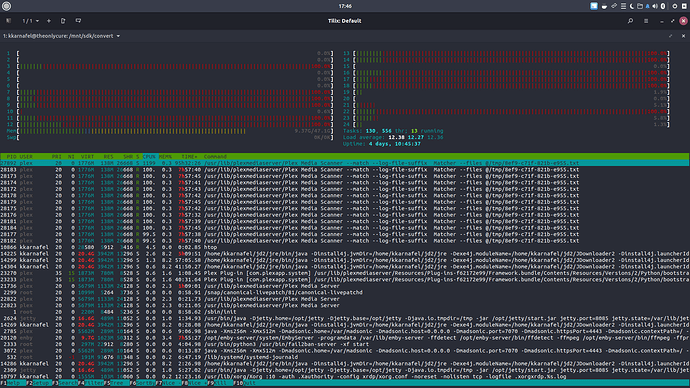Sort by the Command column header
Screen dimensions: 690x388
click(215, 157)
